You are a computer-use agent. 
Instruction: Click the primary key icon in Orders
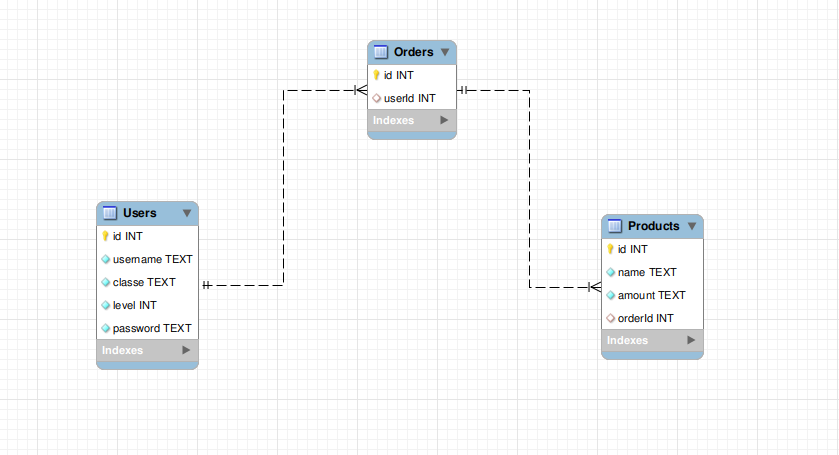point(376,75)
